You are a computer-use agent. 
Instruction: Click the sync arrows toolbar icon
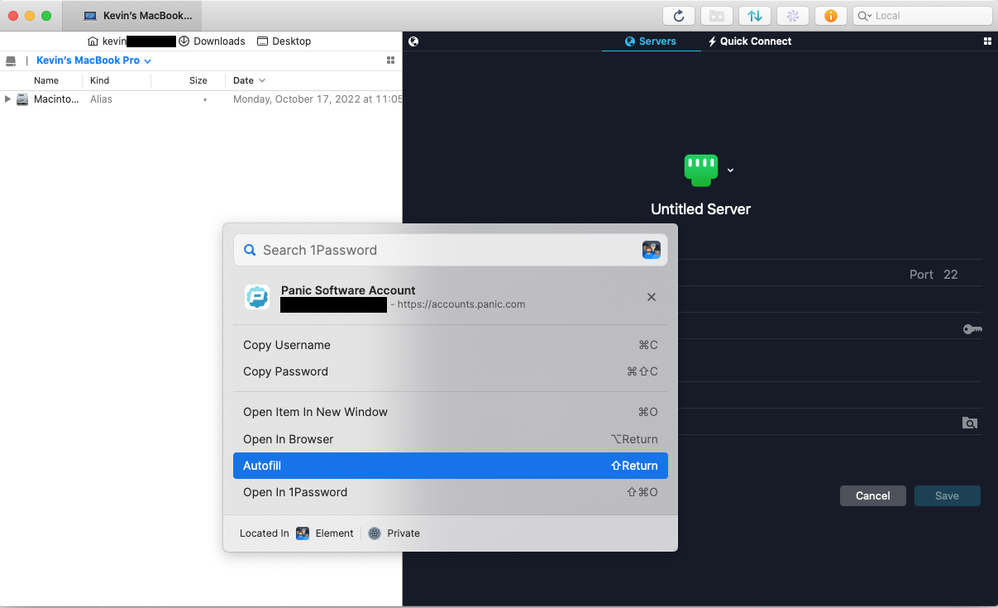754,16
